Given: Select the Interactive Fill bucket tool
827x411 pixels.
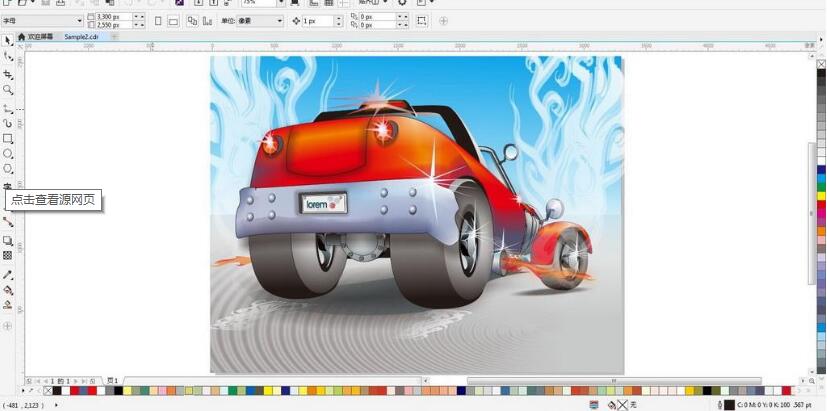Looking at the screenshot, I should point(8,290).
